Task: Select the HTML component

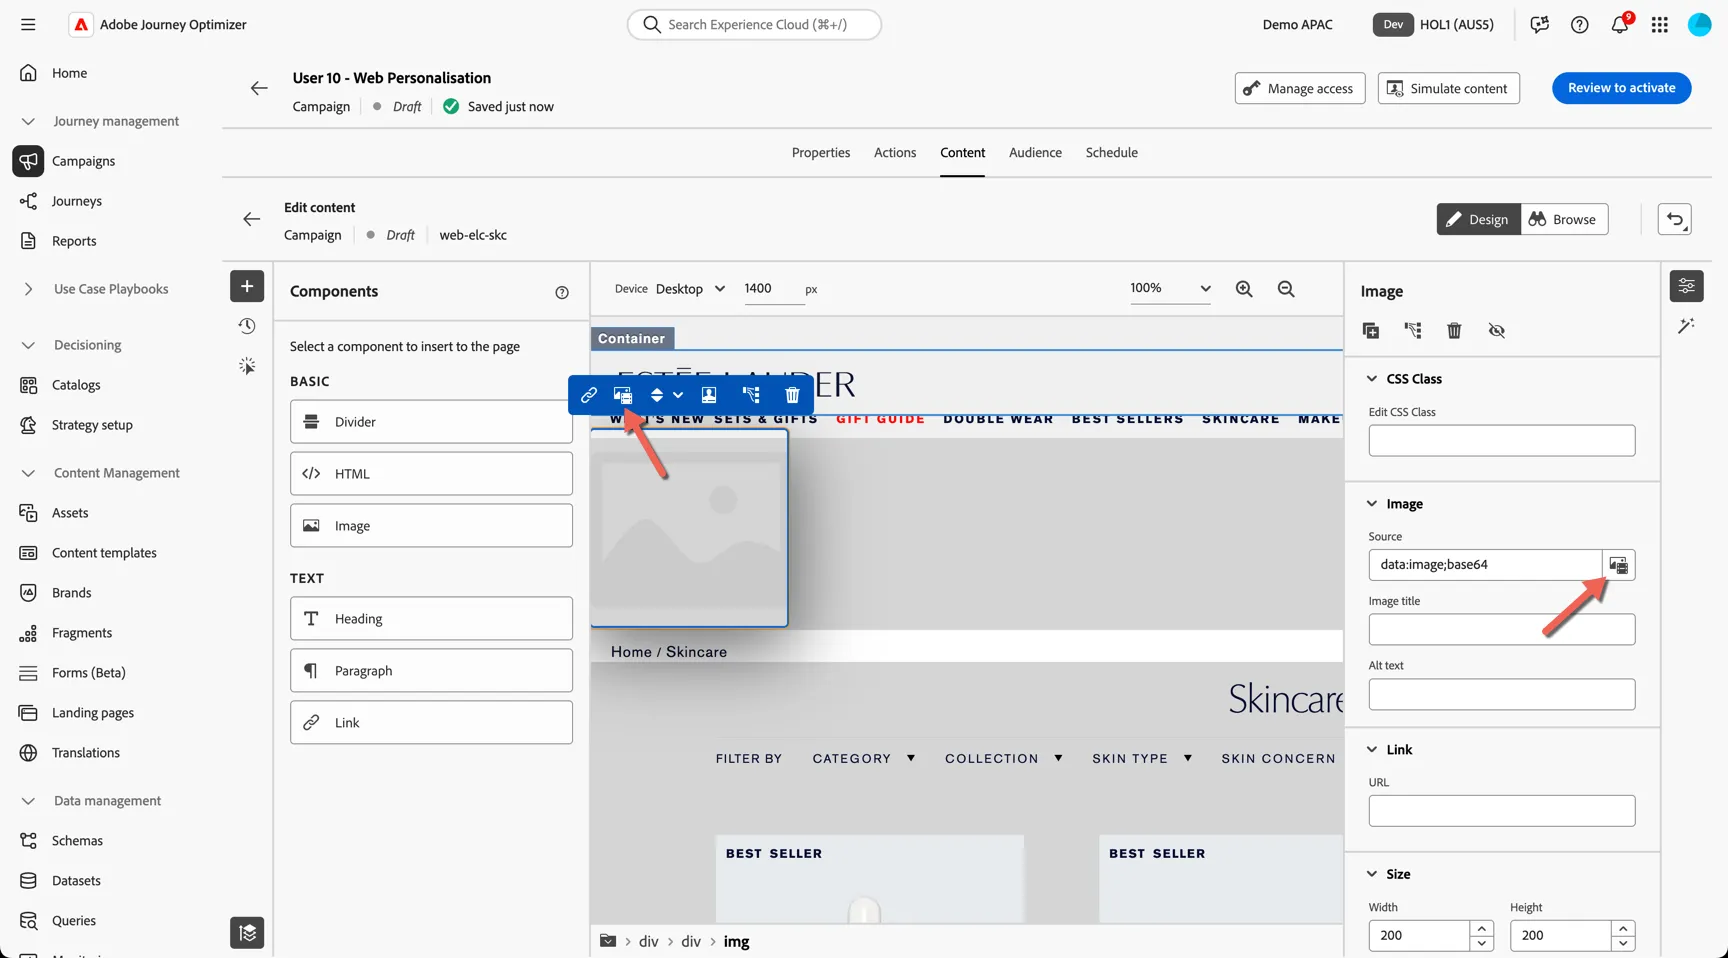Action: pyautogui.click(x=431, y=474)
